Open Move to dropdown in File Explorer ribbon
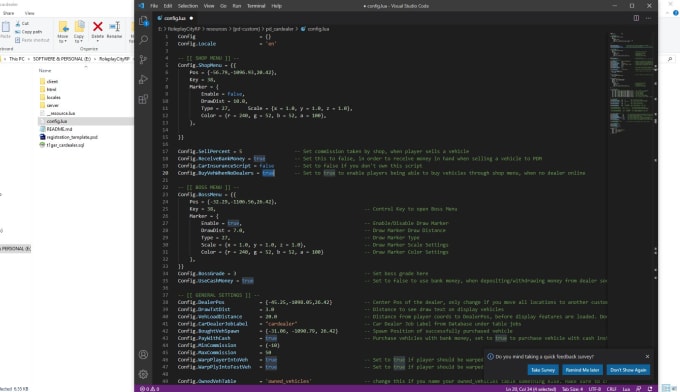680x392 pixels. [x=63, y=32]
